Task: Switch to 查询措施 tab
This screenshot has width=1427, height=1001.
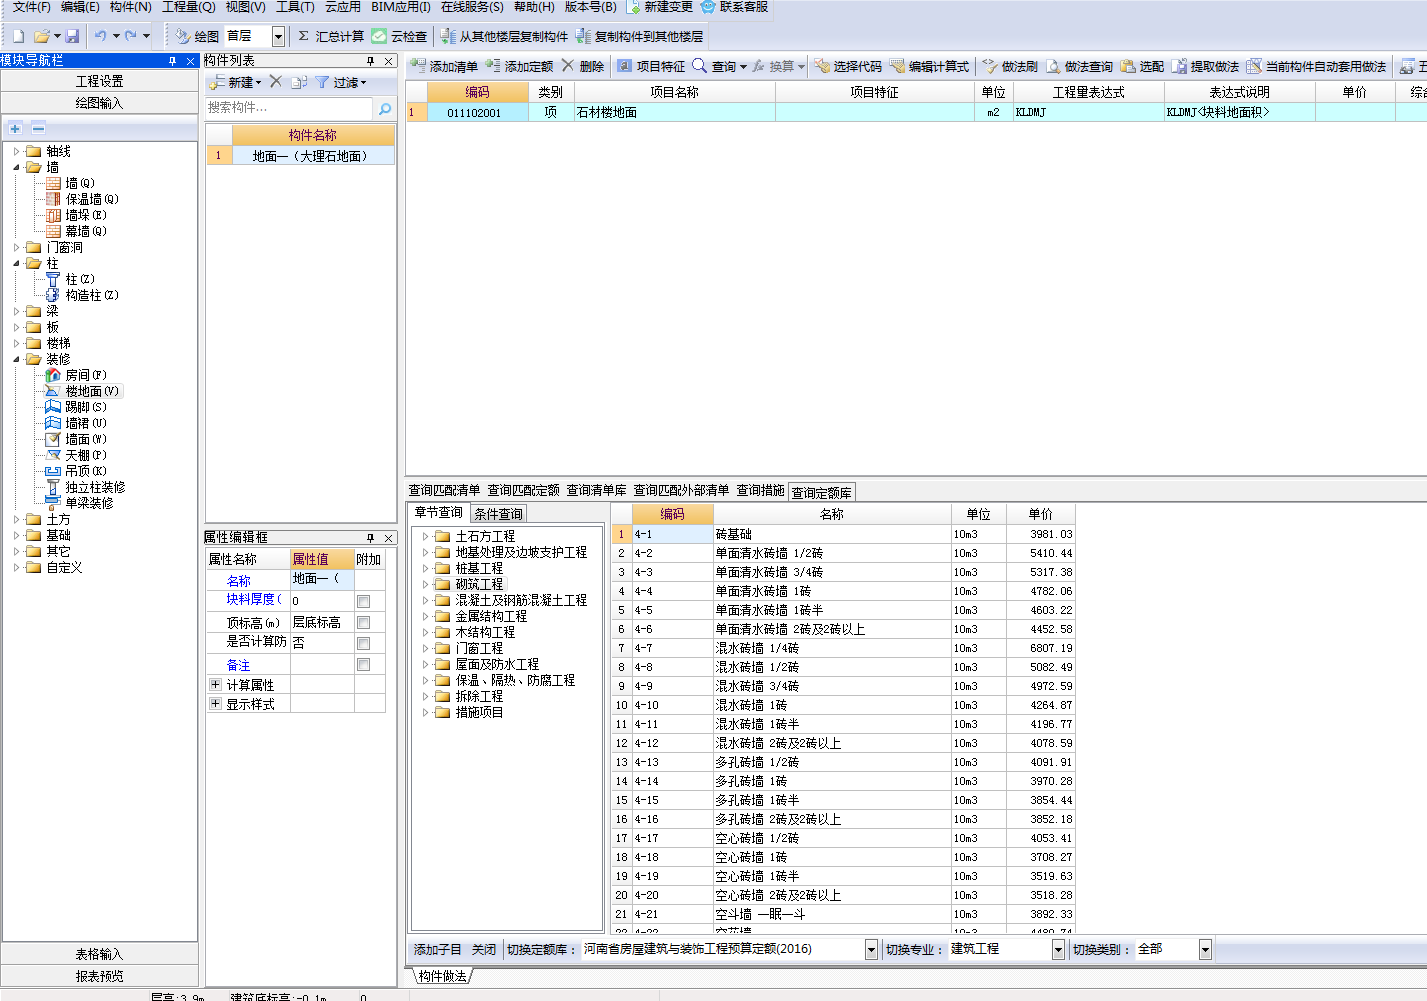Action: pyautogui.click(x=761, y=490)
